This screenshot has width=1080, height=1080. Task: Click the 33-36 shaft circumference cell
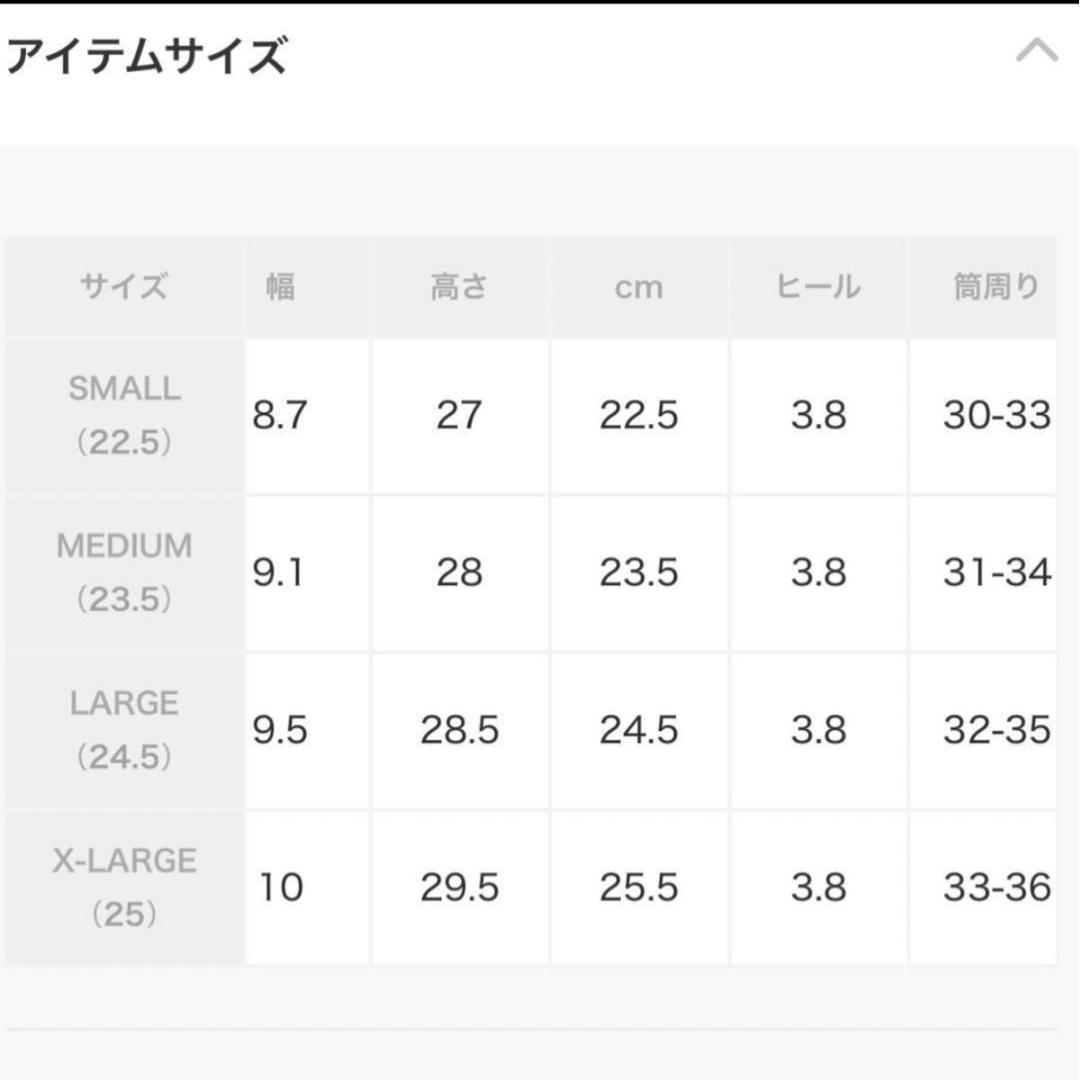coord(996,887)
